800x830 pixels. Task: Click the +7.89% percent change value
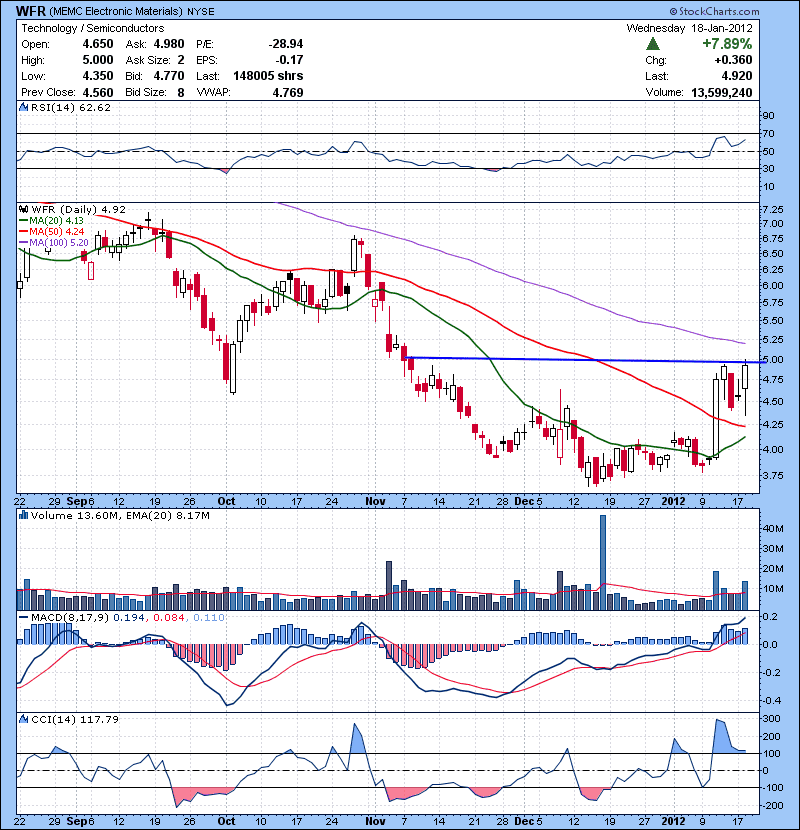(727, 43)
